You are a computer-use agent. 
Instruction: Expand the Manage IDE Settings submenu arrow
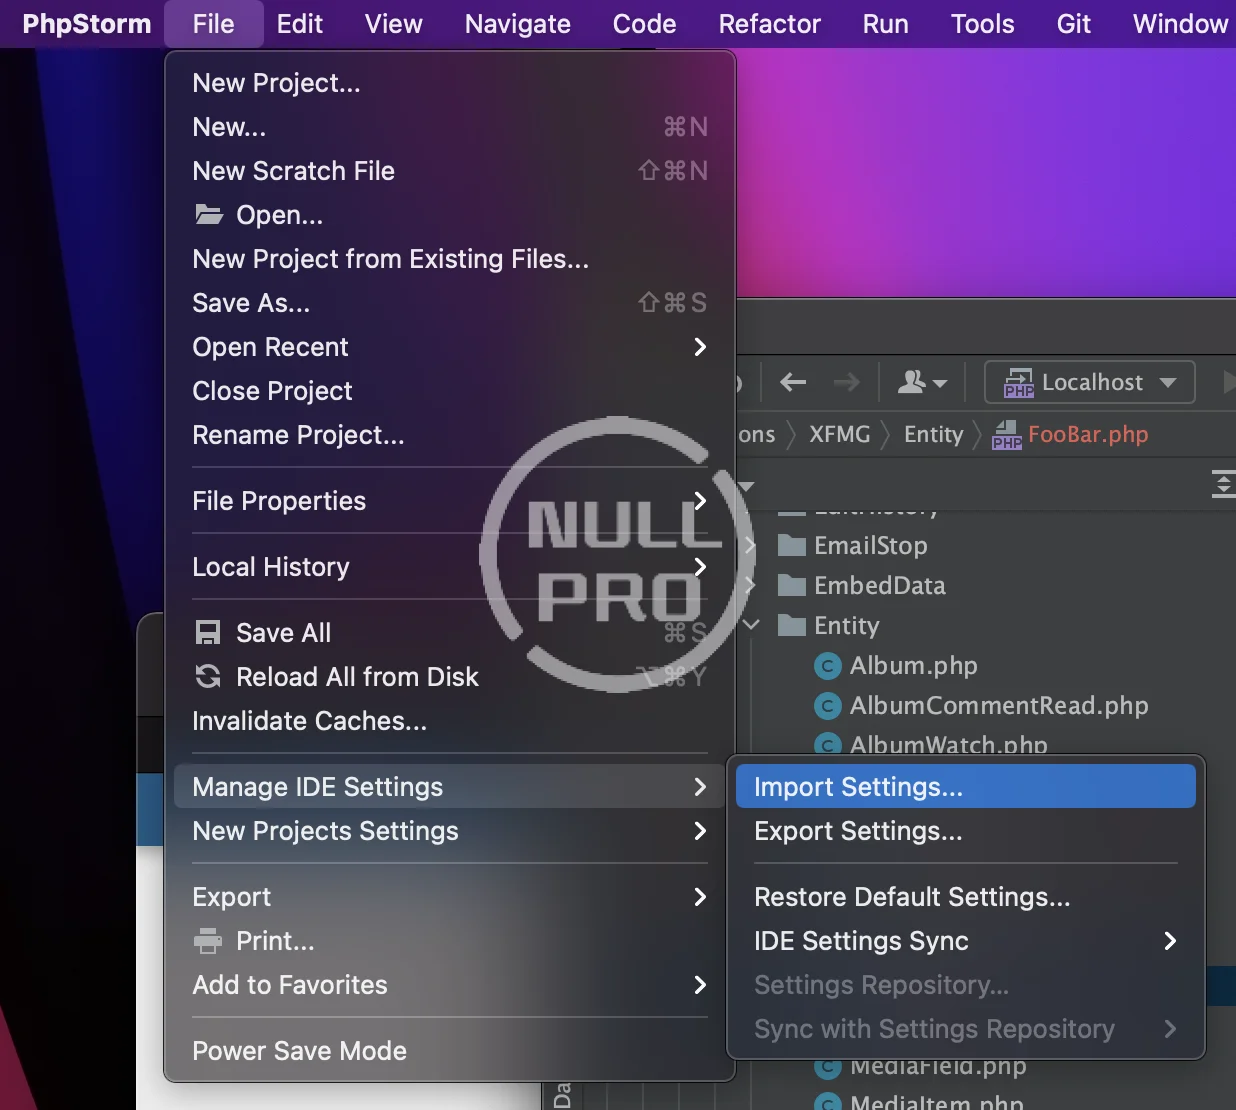click(x=700, y=787)
